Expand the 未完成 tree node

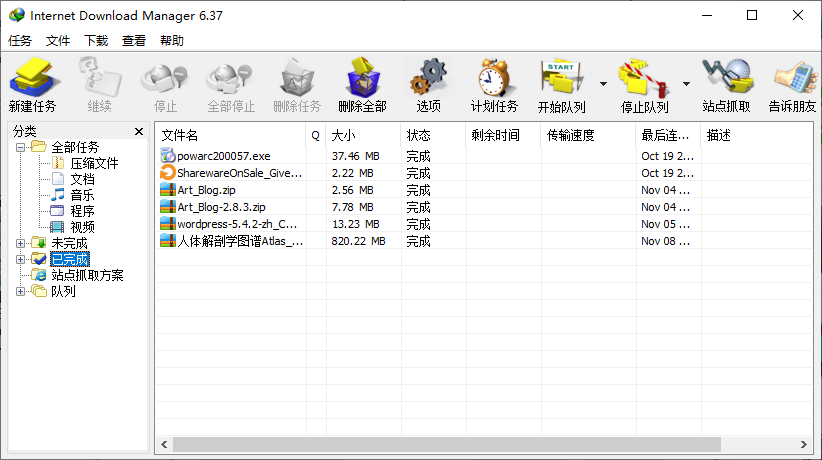click(20, 243)
